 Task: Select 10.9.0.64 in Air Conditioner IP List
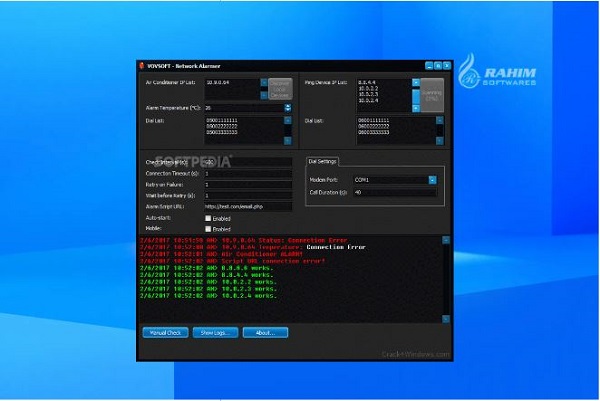(218, 82)
